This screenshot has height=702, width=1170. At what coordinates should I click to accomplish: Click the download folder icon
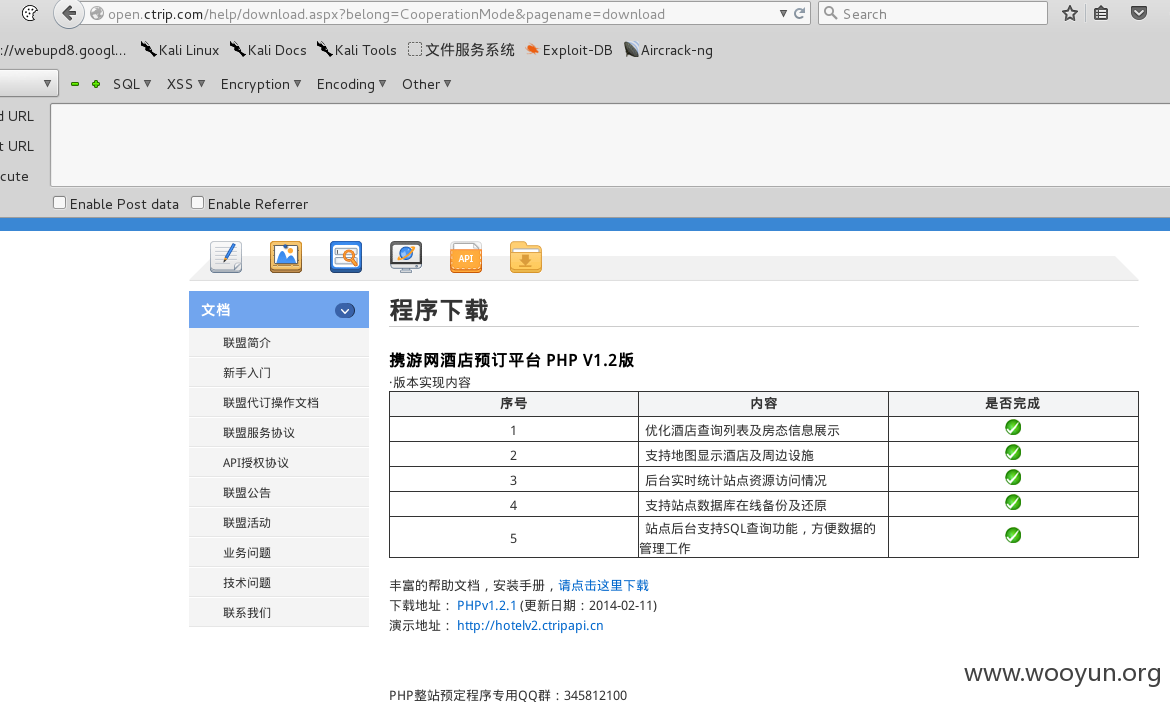coord(526,257)
